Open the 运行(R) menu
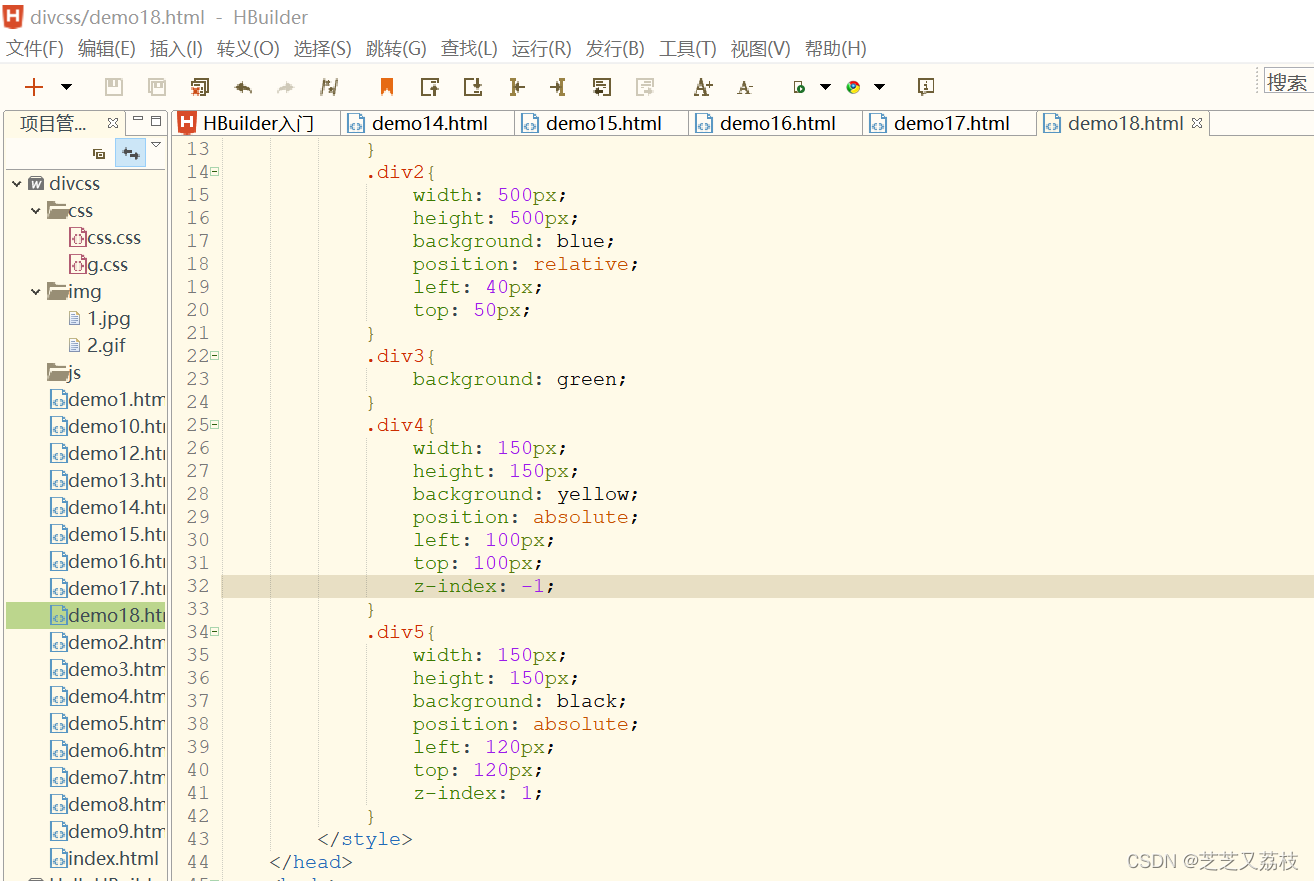The image size is (1314, 881). (x=541, y=48)
